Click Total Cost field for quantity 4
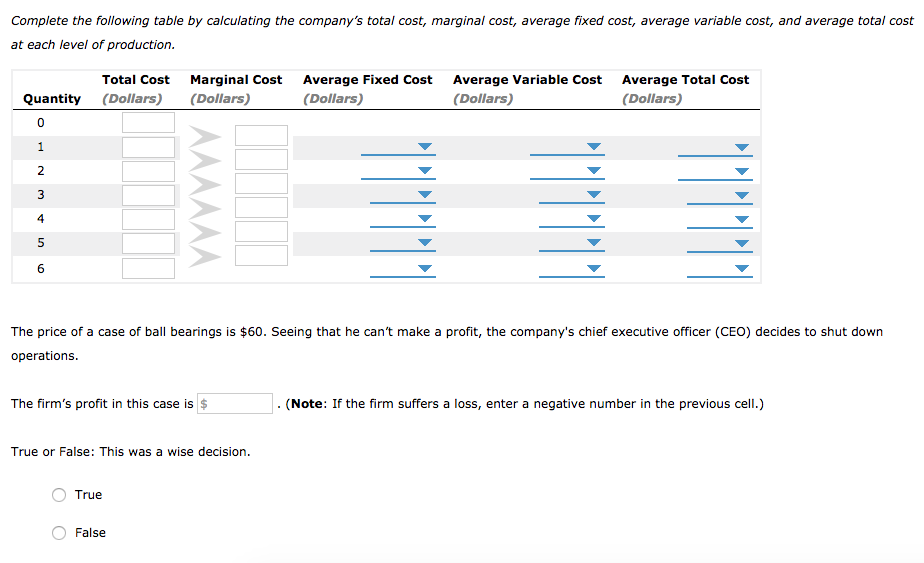The width and height of the screenshot is (924, 563). tap(148, 219)
